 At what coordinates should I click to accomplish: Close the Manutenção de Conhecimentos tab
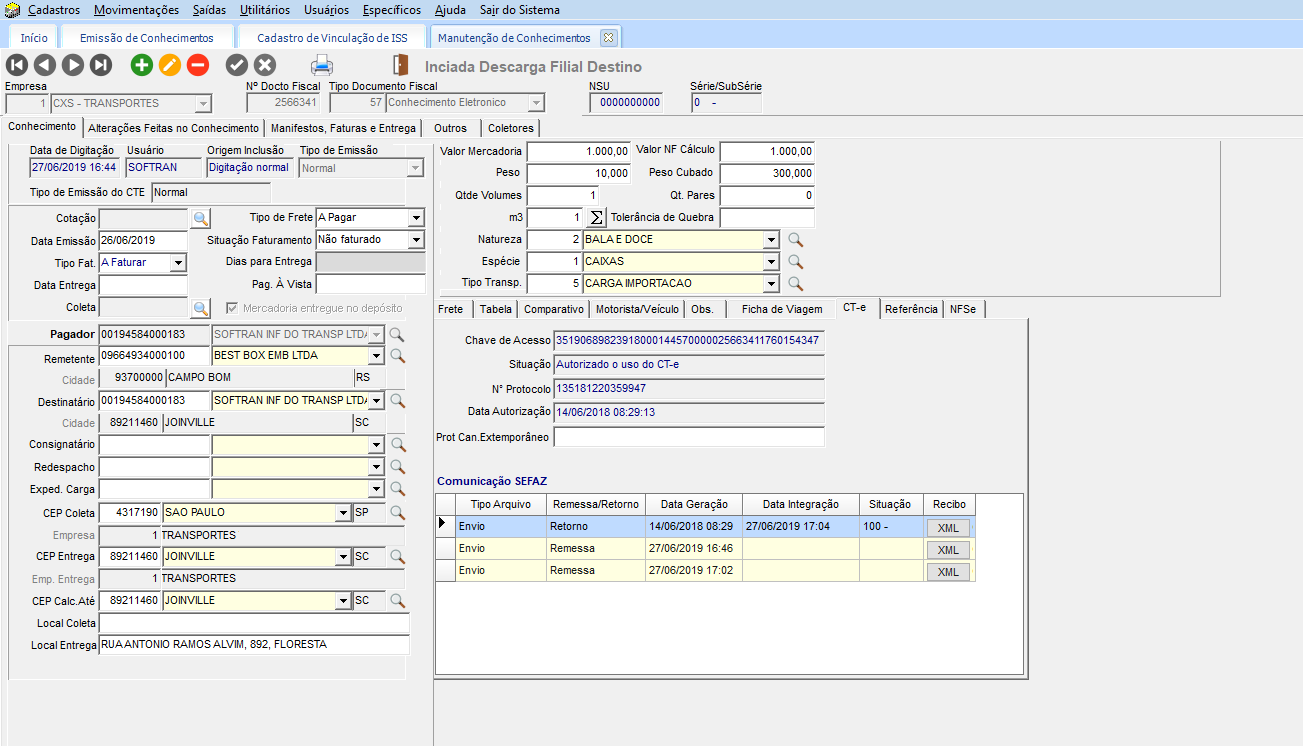(608, 38)
